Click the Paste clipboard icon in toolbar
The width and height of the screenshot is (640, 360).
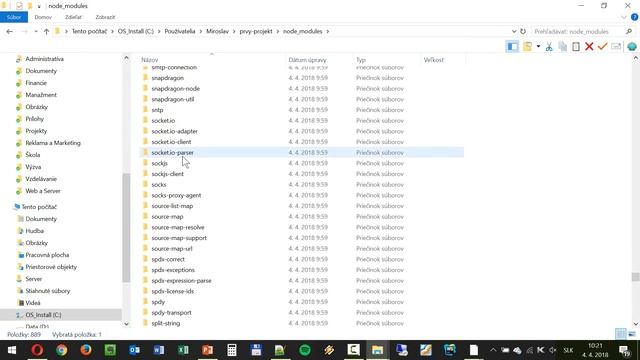(x=576, y=47)
